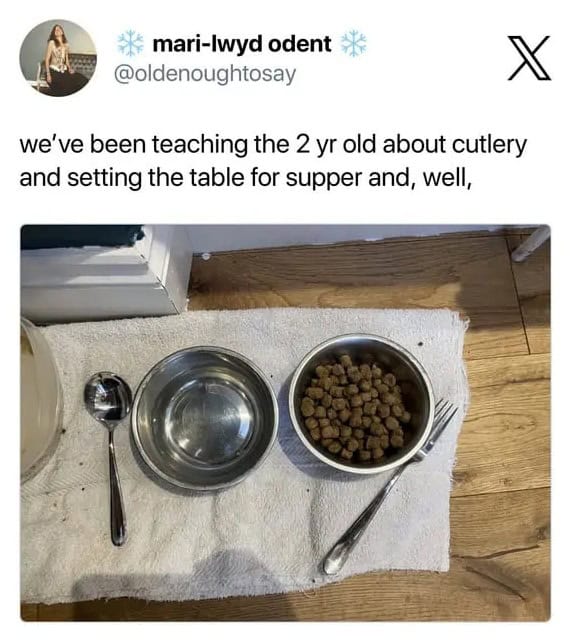This screenshot has height=644, width=585.
Task: Click the tweet text about cutlery
Action: [273, 161]
